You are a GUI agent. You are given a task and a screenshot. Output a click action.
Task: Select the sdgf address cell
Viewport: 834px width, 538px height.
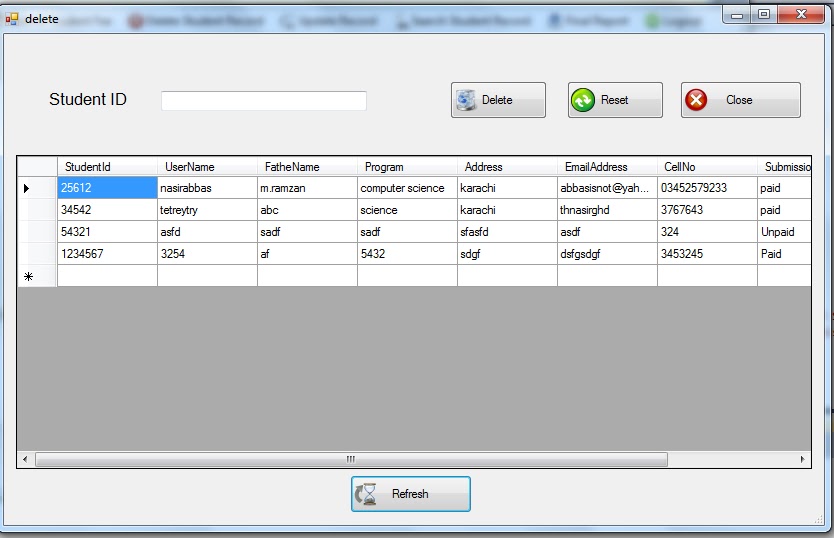tap(507, 253)
